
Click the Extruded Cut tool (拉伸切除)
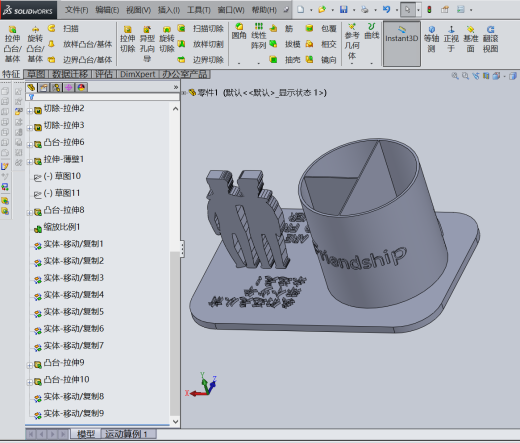pos(127,39)
